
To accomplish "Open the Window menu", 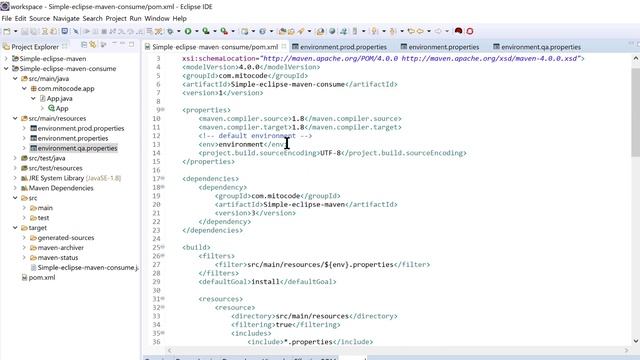I will (x=157, y=18).
